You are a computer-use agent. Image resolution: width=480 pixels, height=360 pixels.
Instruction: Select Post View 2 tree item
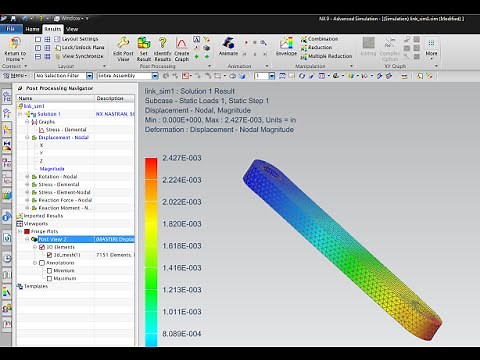click(x=52, y=239)
